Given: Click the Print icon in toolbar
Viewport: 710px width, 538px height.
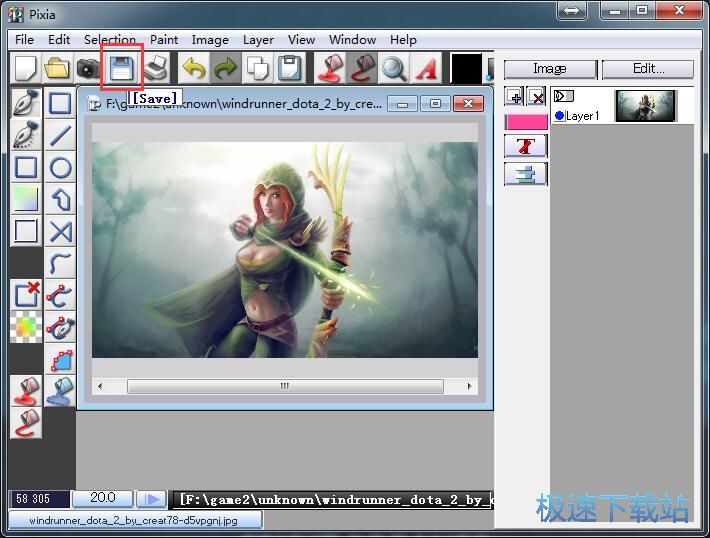Looking at the screenshot, I should click(x=153, y=68).
